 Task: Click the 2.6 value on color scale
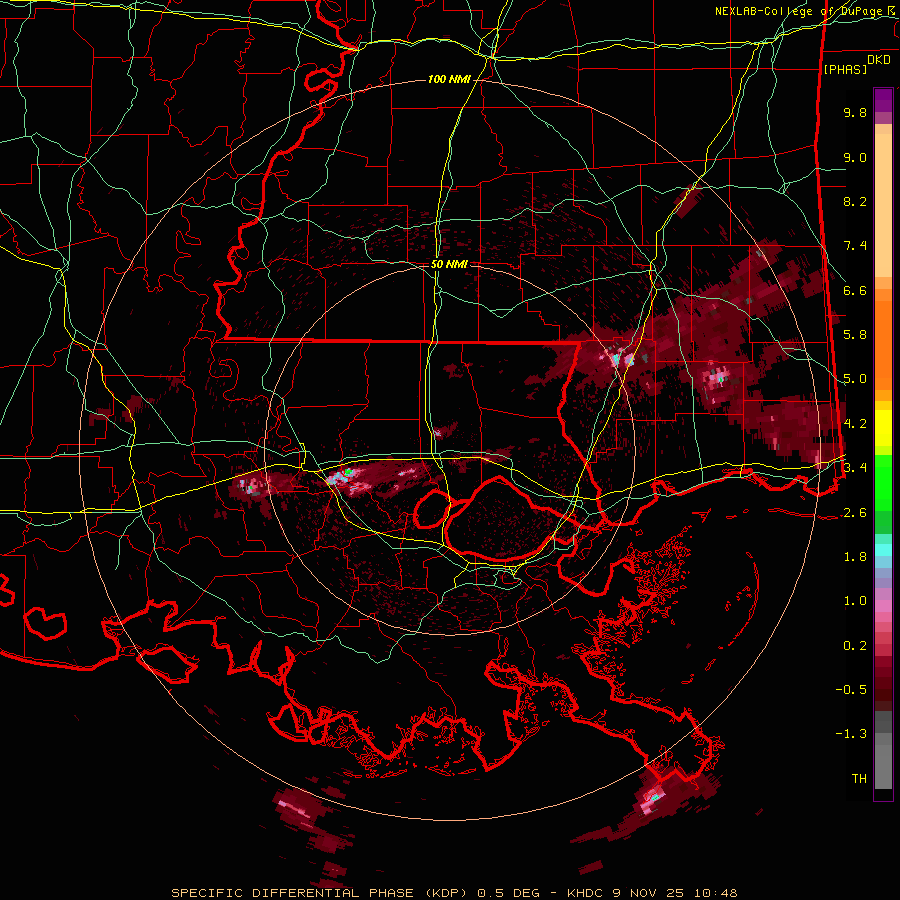point(855,513)
